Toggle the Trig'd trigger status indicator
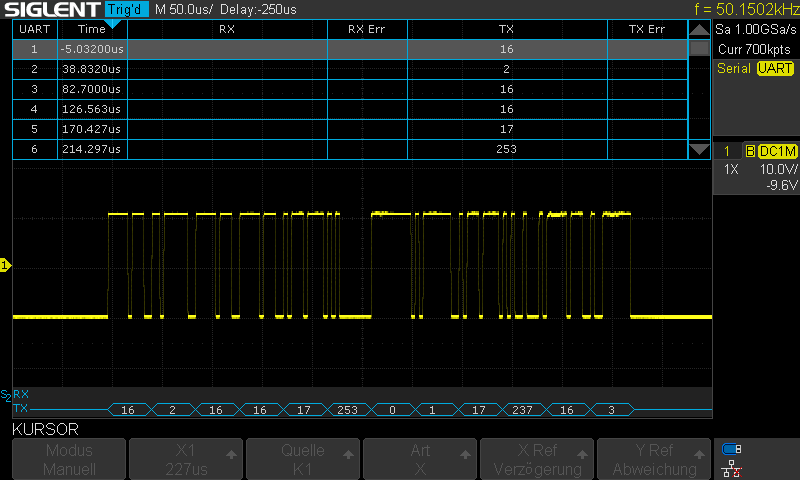 pos(127,9)
